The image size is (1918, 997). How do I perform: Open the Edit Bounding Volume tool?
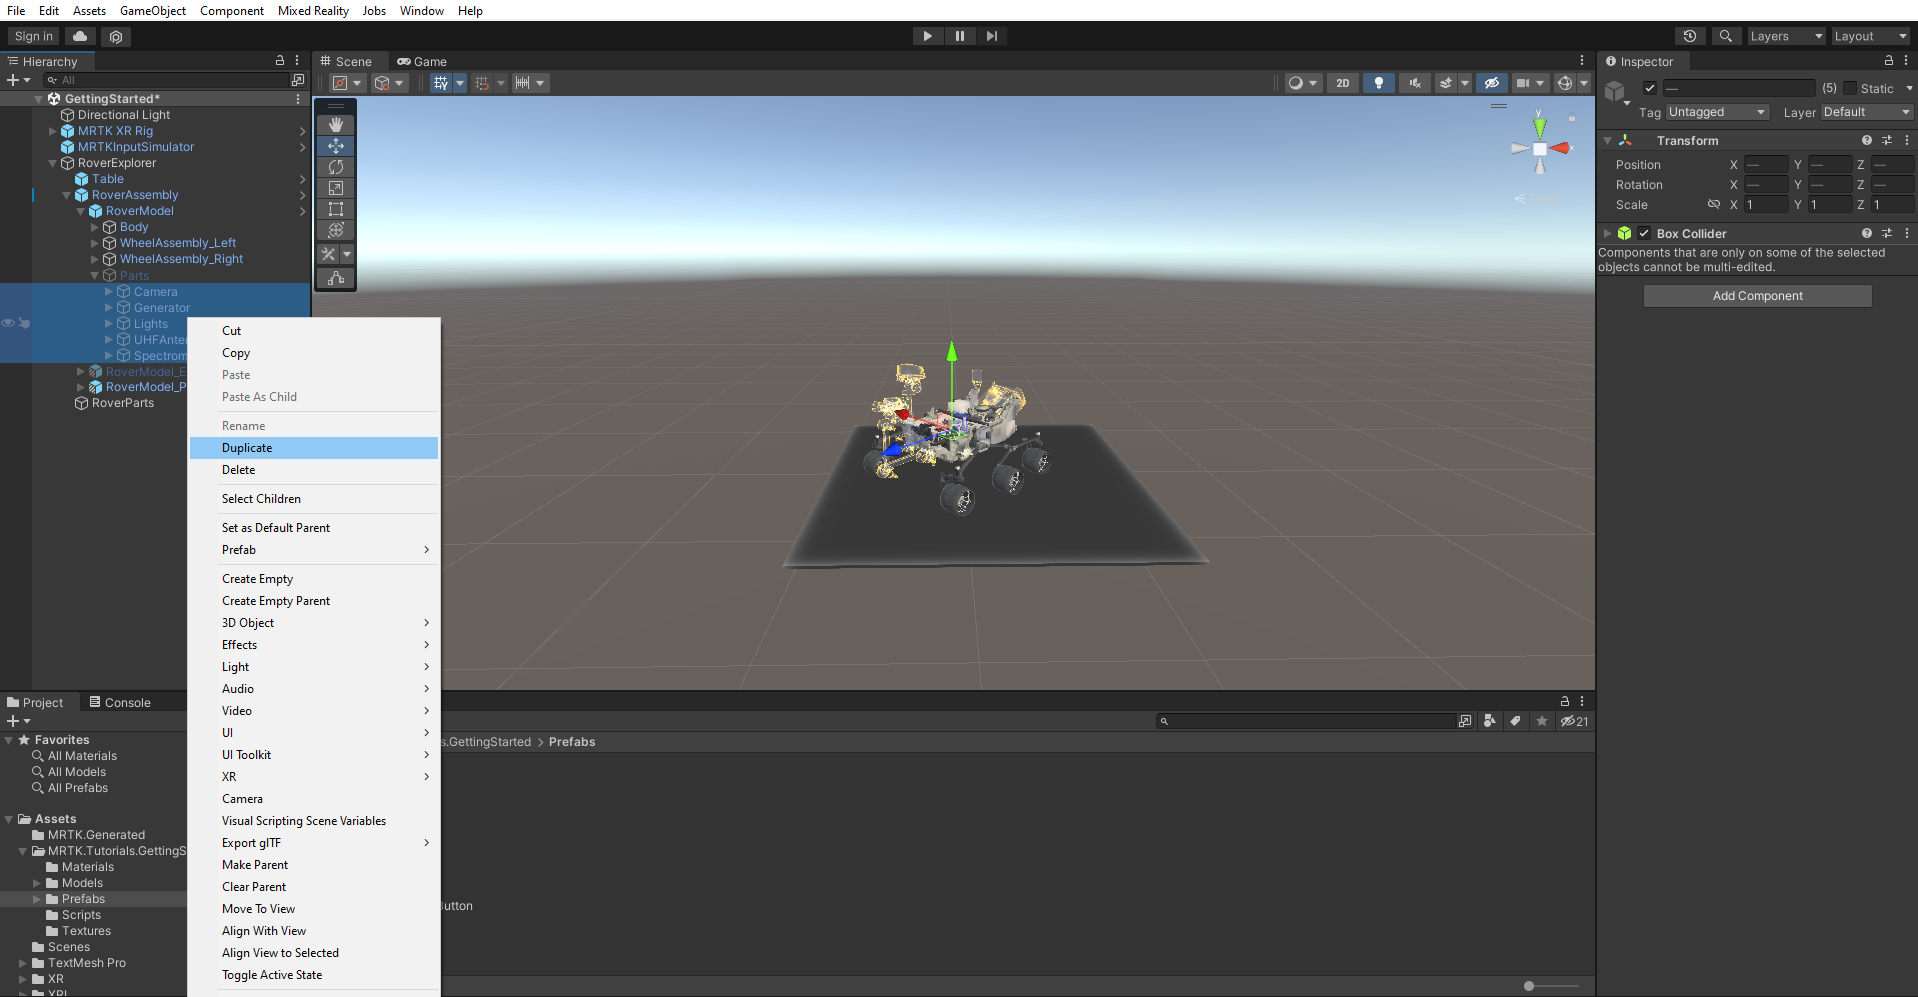[336, 278]
